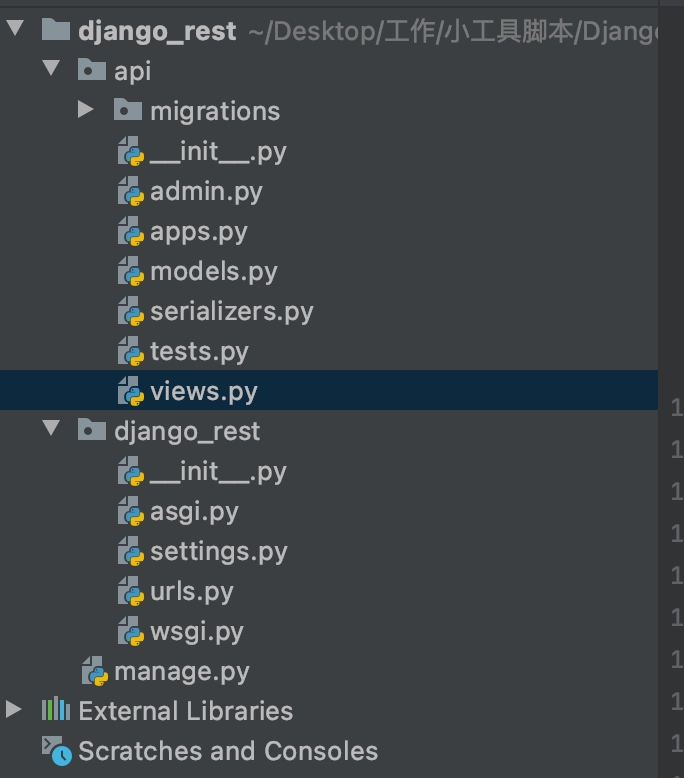Expand the External Libraries node arrow

[13, 710]
